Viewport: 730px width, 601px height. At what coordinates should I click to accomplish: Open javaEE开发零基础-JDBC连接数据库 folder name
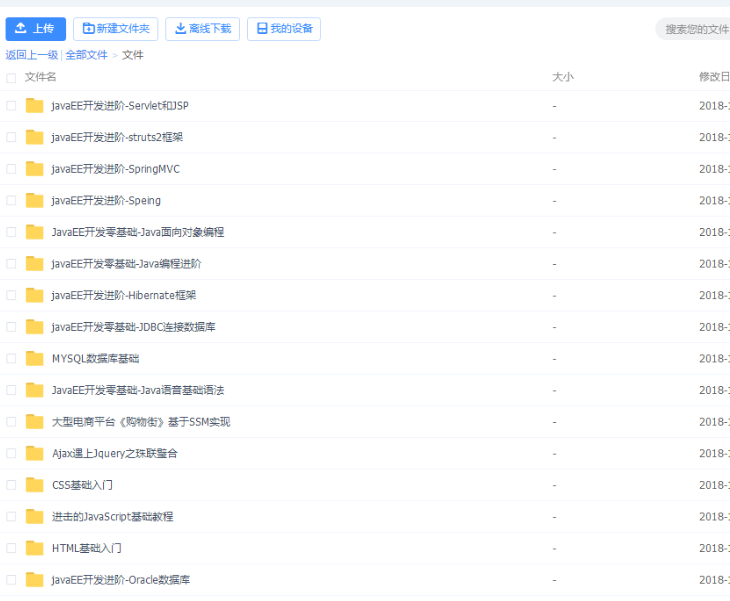click(134, 328)
